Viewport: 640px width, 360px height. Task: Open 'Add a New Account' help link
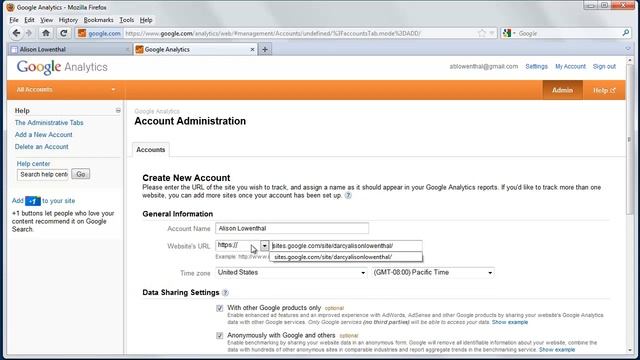[x=44, y=135]
